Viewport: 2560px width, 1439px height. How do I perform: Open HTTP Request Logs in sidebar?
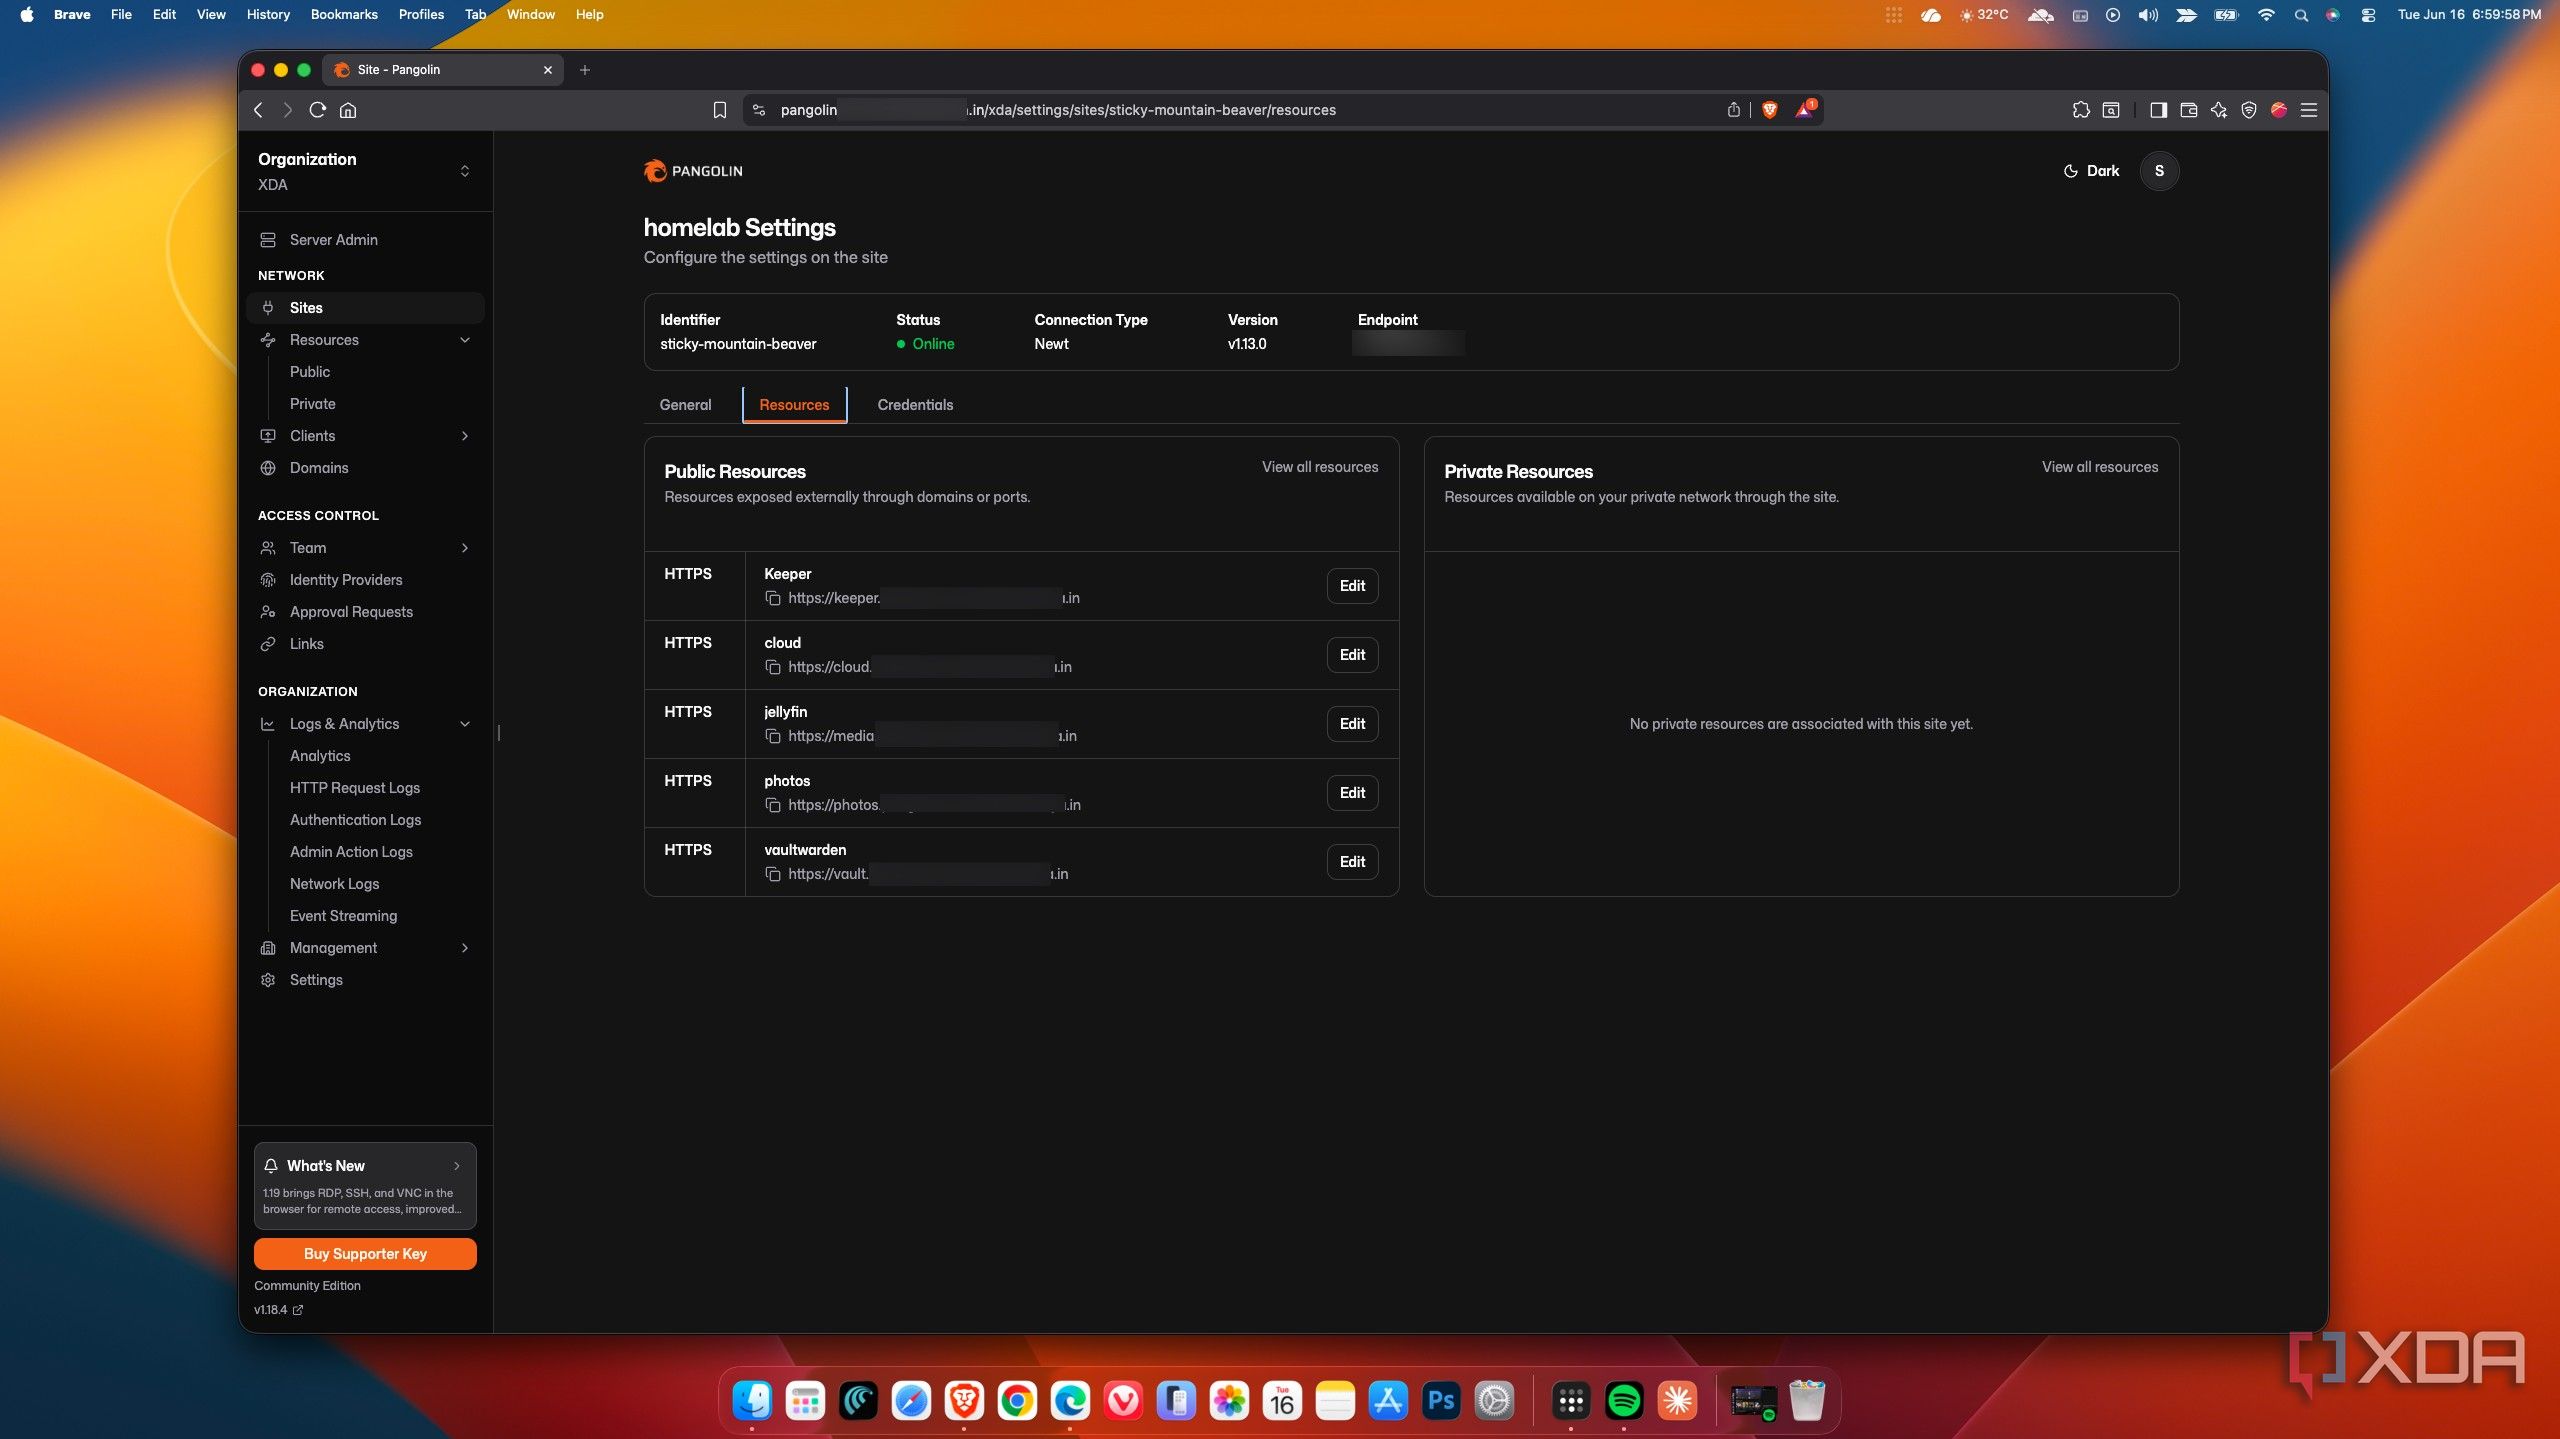355,788
